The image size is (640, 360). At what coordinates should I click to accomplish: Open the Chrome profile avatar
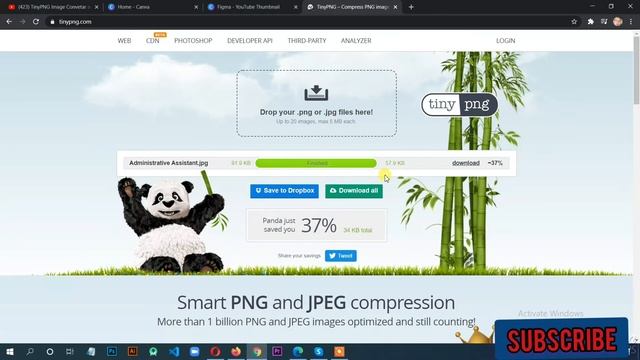click(x=618, y=22)
